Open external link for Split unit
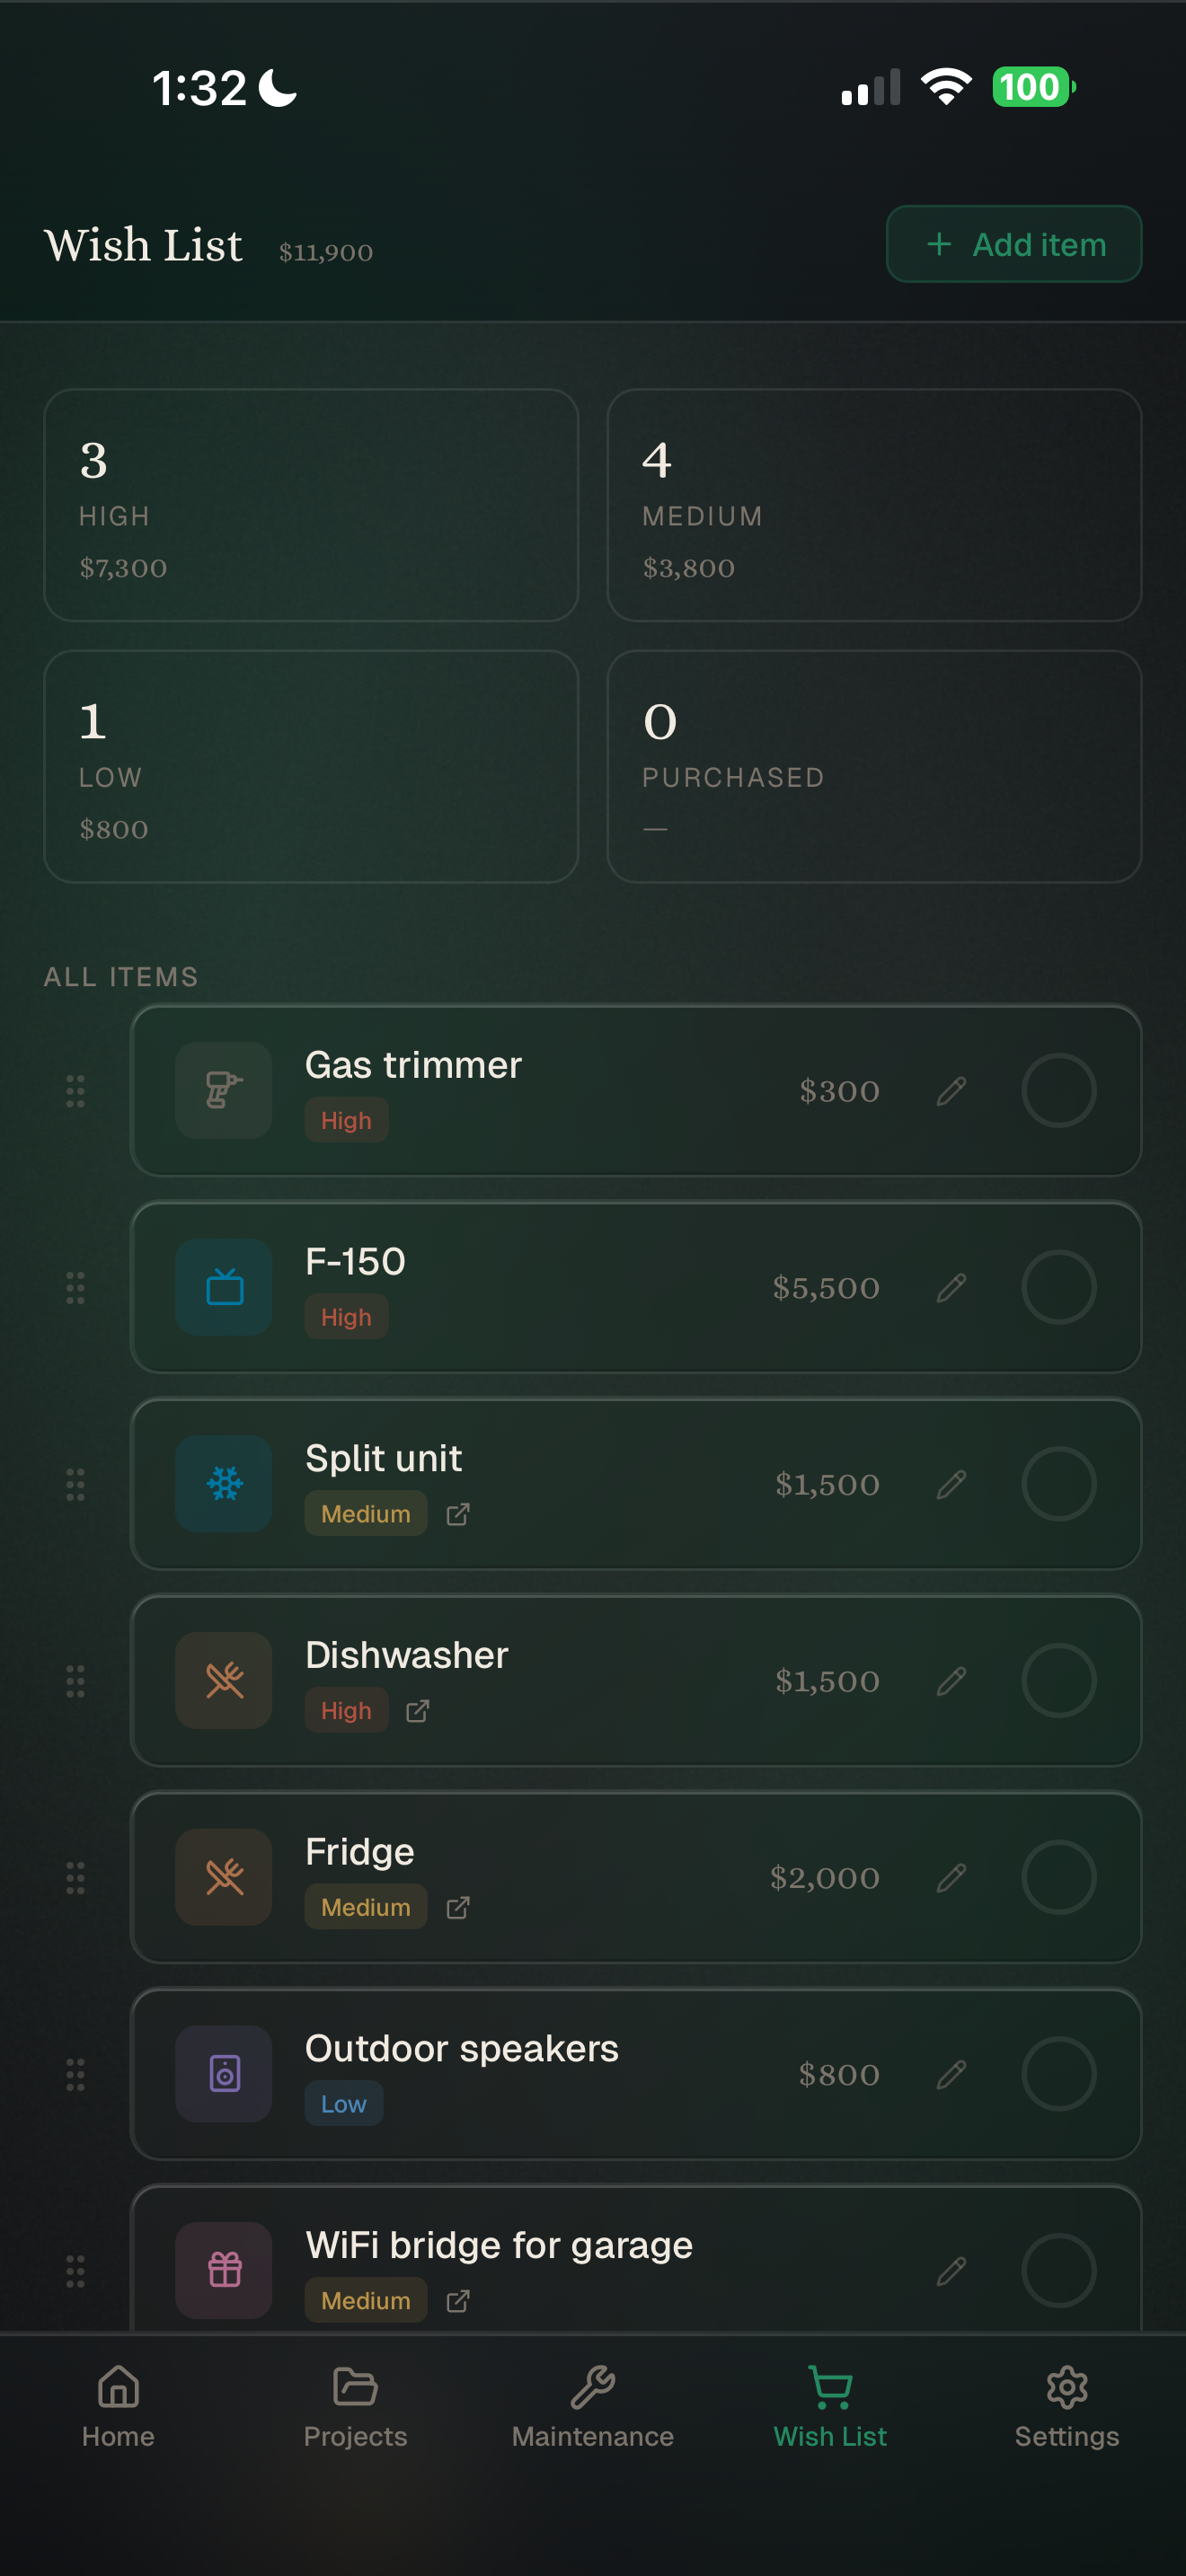Screen dimensions: 1186x2576 [458, 1514]
